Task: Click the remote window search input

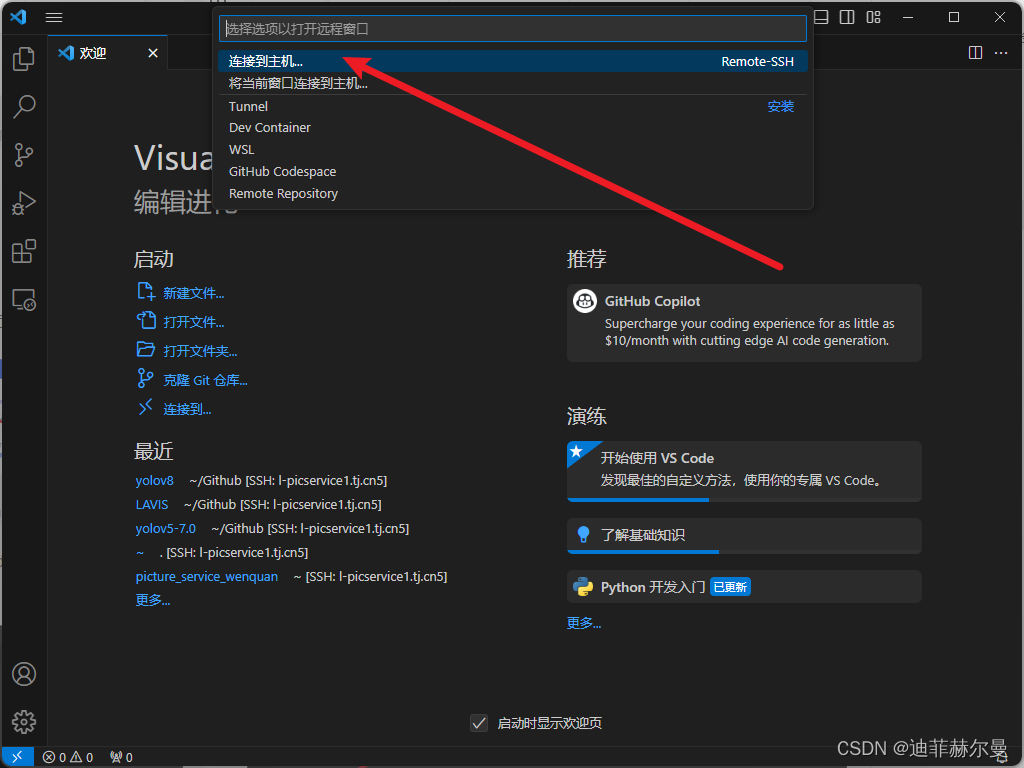Action: (513, 29)
